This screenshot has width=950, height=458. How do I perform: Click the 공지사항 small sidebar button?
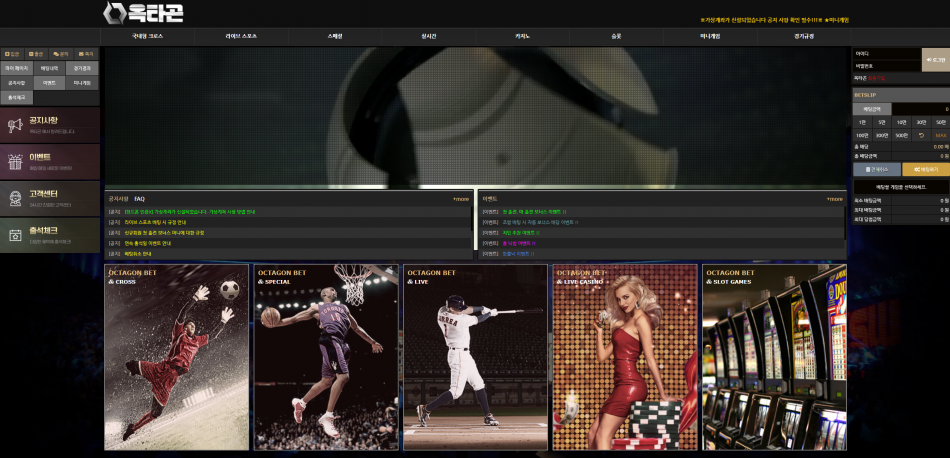click(x=16, y=83)
